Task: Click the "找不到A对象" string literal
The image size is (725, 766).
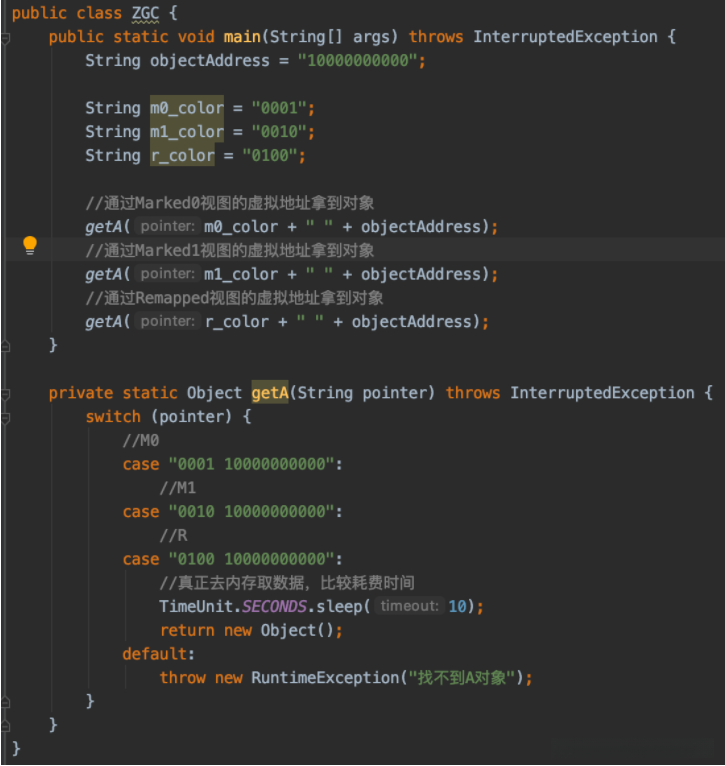Action: (x=462, y=678)
